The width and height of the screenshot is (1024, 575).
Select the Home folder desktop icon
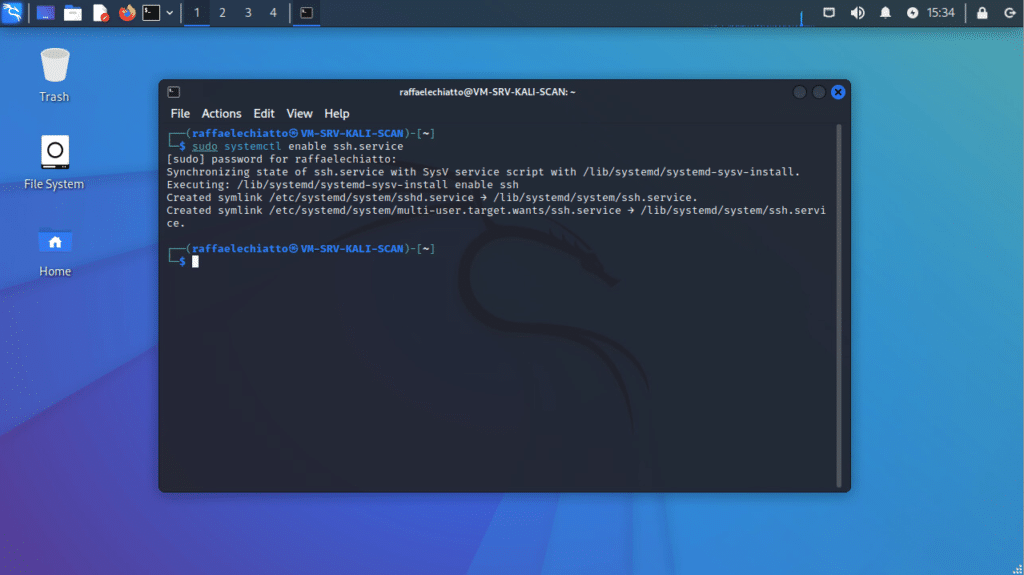[x=55, y=252]
